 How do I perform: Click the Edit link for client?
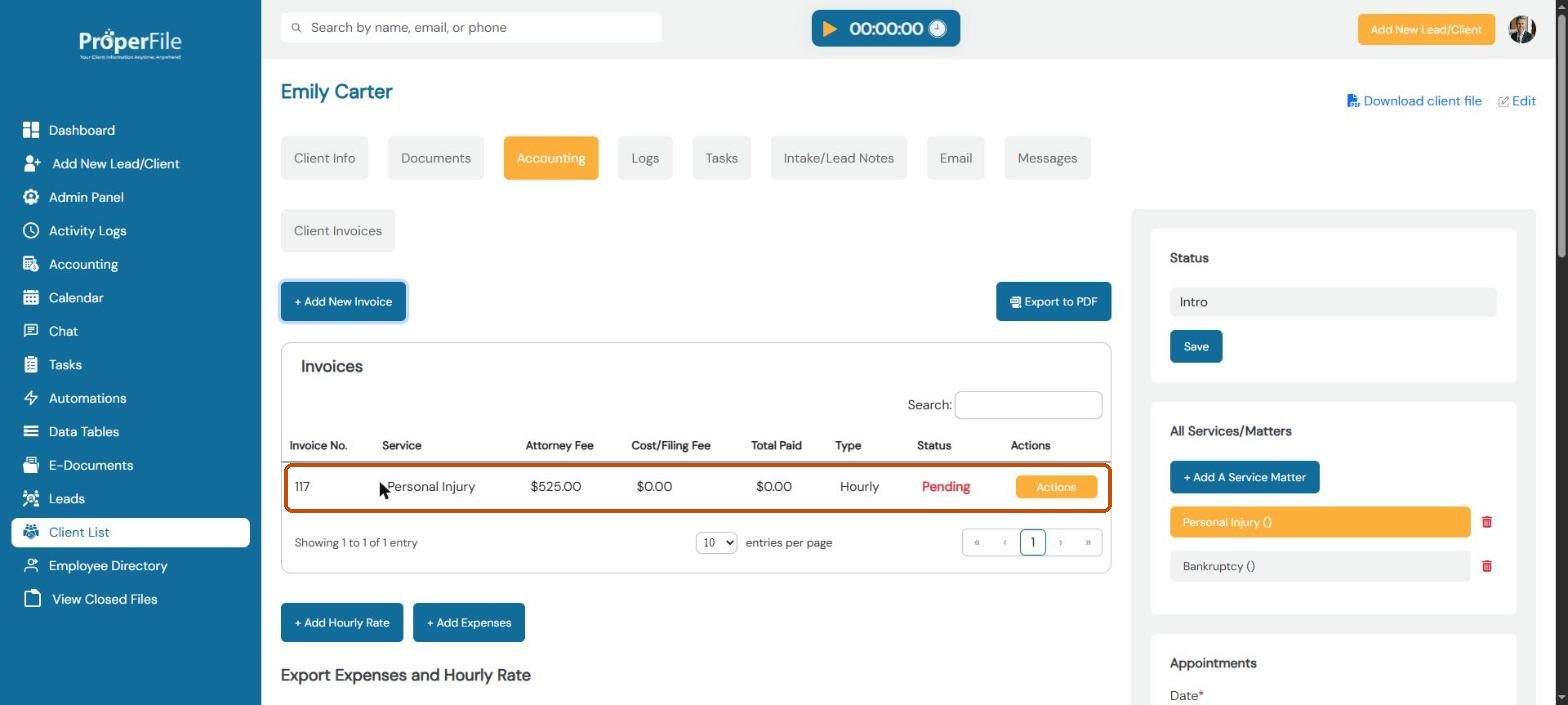(x=1517, y=101)
